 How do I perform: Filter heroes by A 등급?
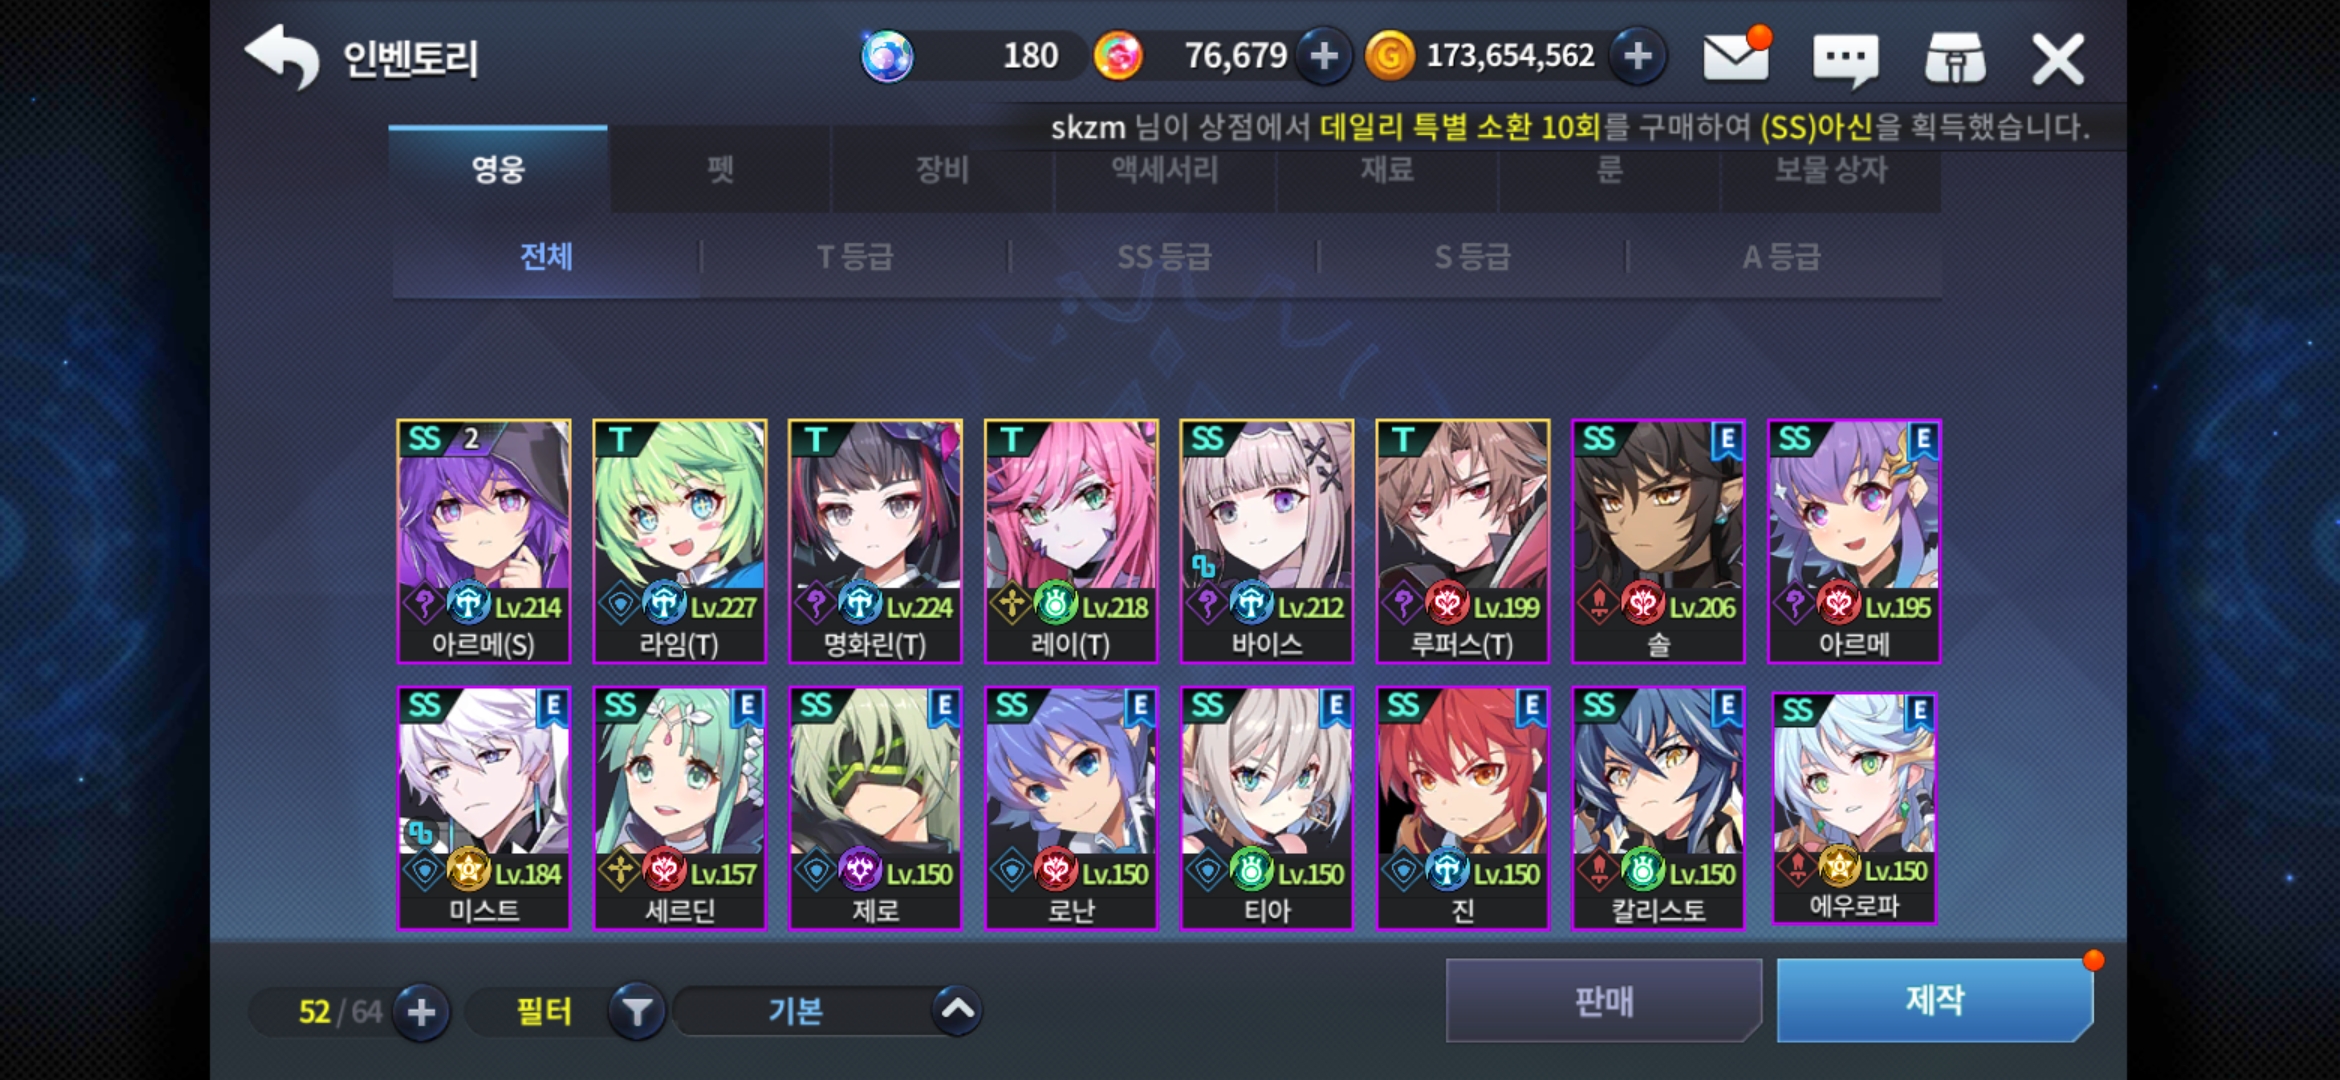coord(1782,257)
